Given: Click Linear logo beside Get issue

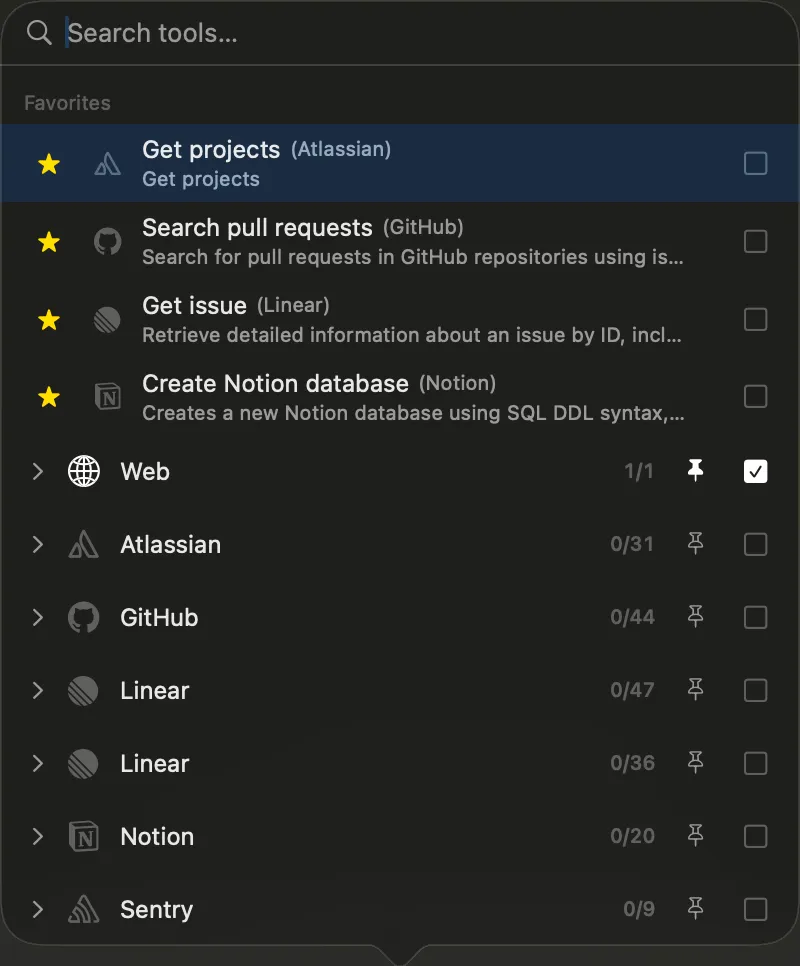Looking at the screenshot, I should tap(108, 320).
